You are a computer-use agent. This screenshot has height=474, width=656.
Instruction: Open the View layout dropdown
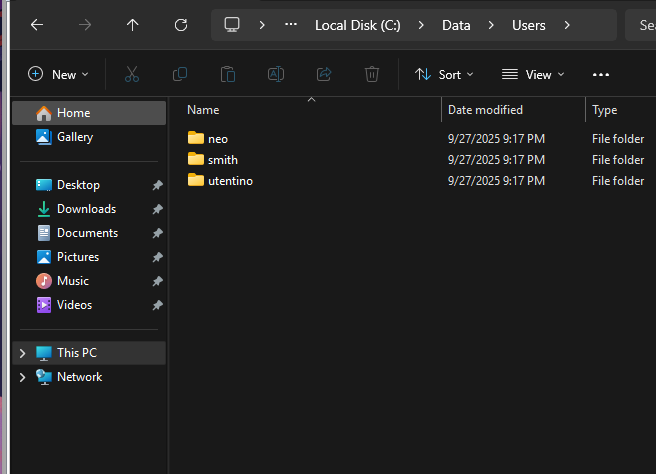(x=533, y=74)
